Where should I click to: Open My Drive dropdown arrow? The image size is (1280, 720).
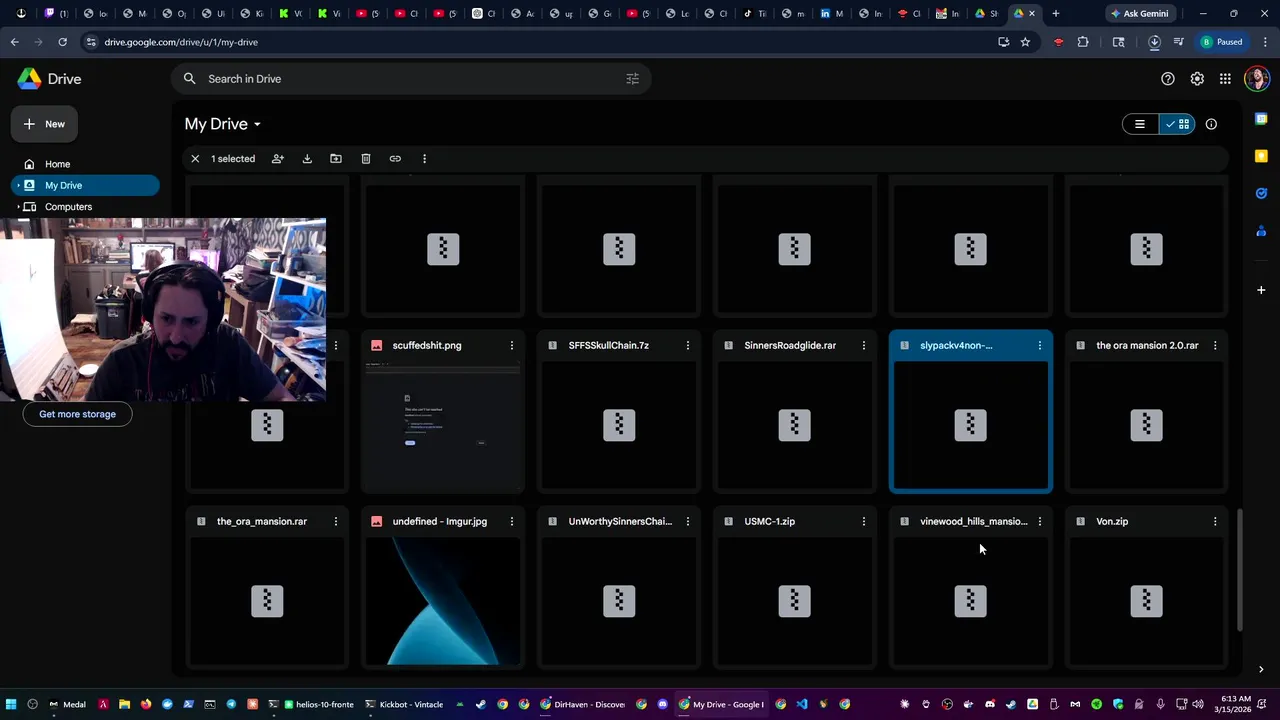[x=257, y=124]
